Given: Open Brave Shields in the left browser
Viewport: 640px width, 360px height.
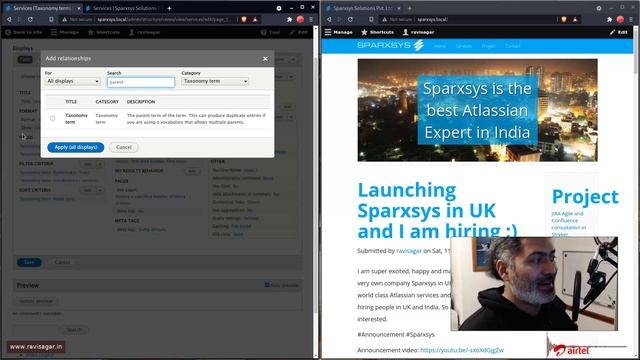Looking at the screenshot, I should click(x=244, y=19).
